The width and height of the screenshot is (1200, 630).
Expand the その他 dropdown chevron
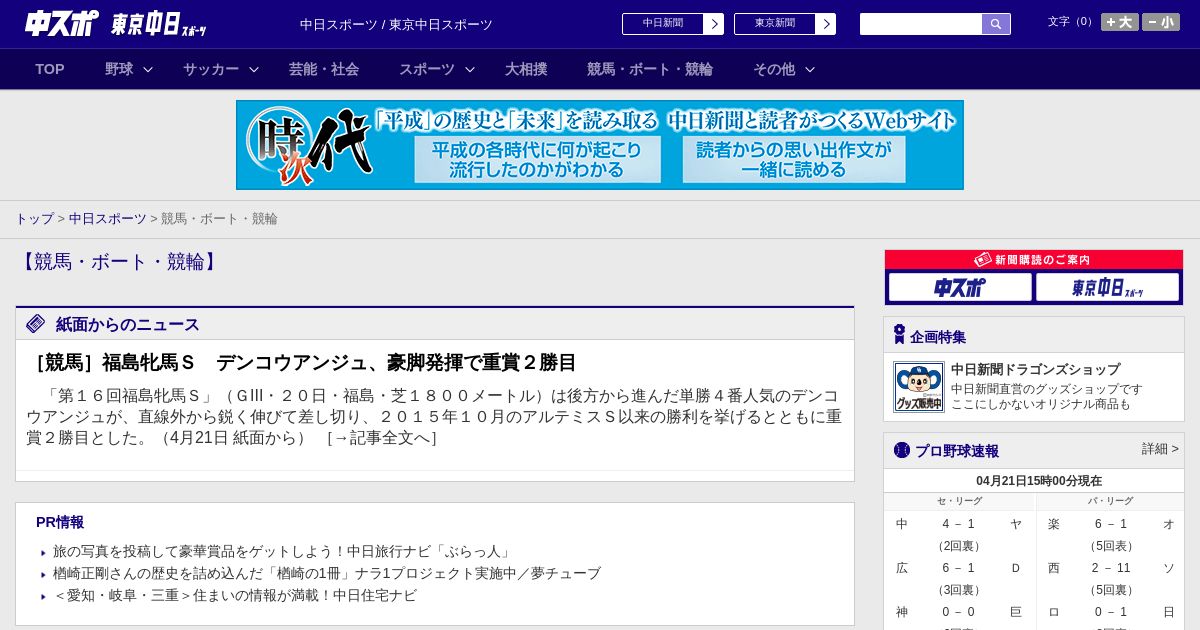[x=810, y=69]
